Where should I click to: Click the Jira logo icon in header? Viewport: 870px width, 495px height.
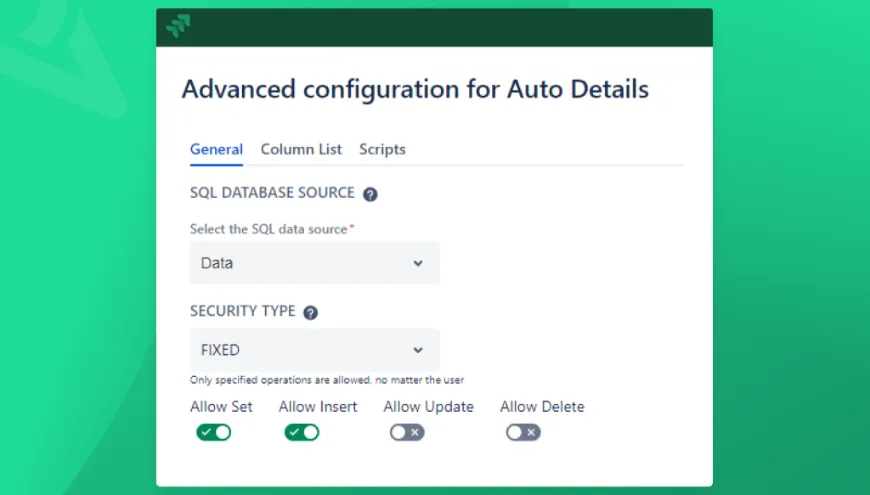pos(178,27)
